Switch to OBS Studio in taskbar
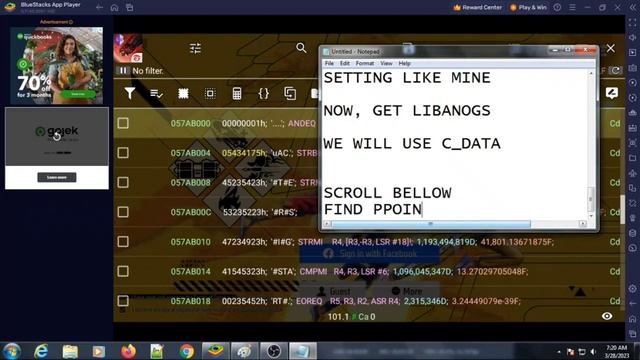 [273, 351]
